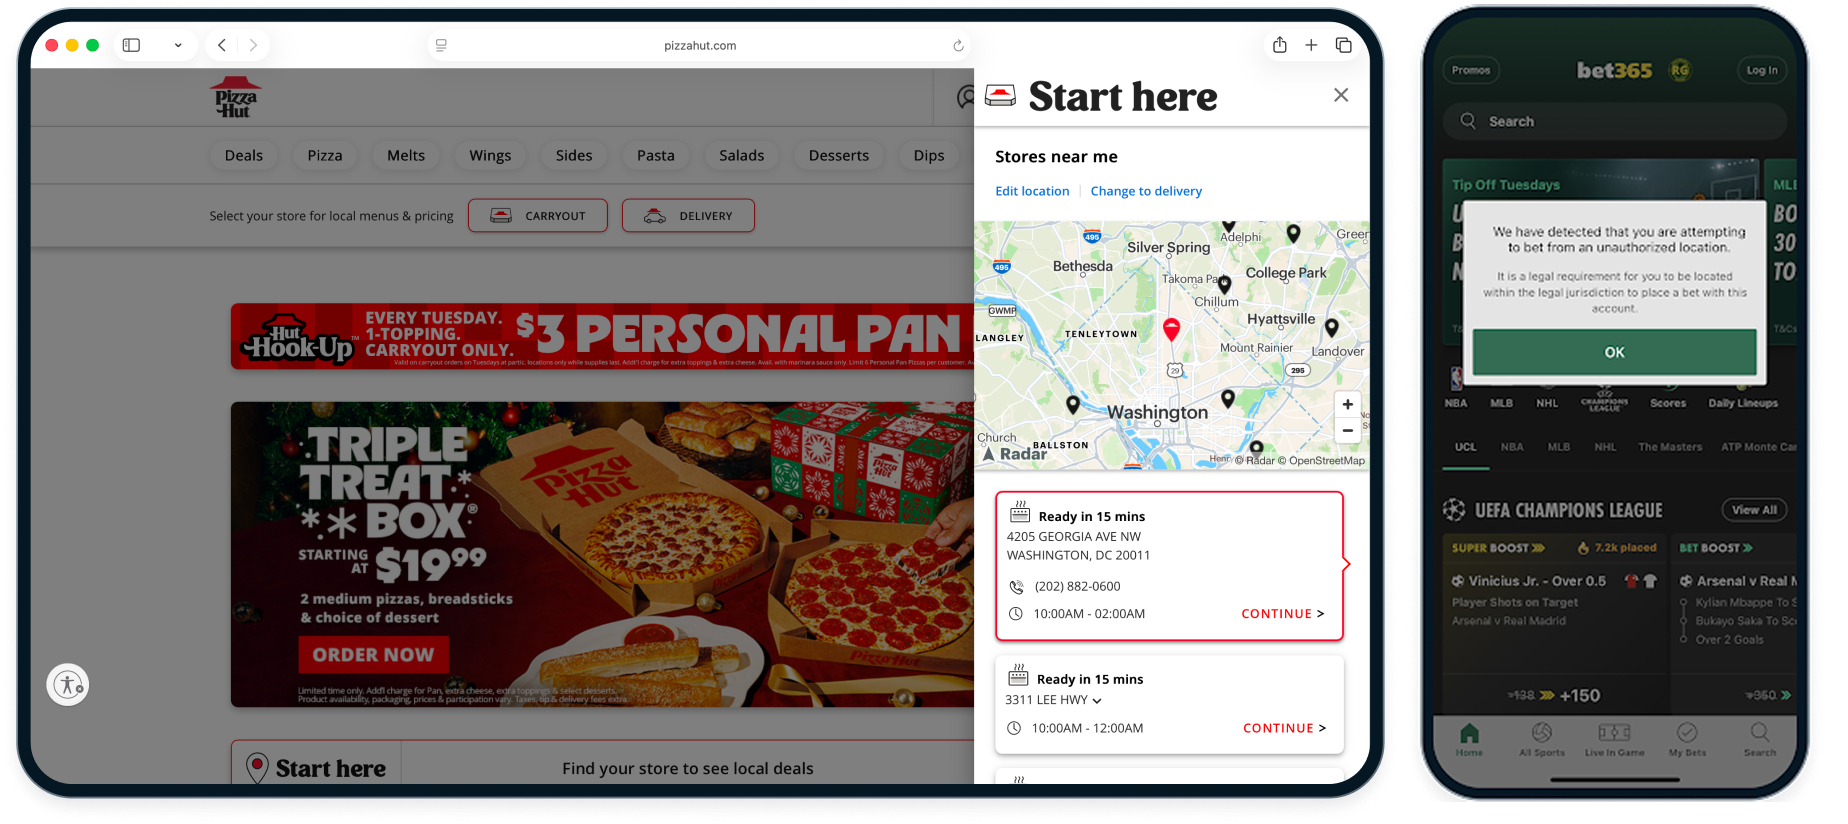Show Safari tab overview icon
The width and height of the screenshot is (1848, 824).
[x=1344, y=45]
